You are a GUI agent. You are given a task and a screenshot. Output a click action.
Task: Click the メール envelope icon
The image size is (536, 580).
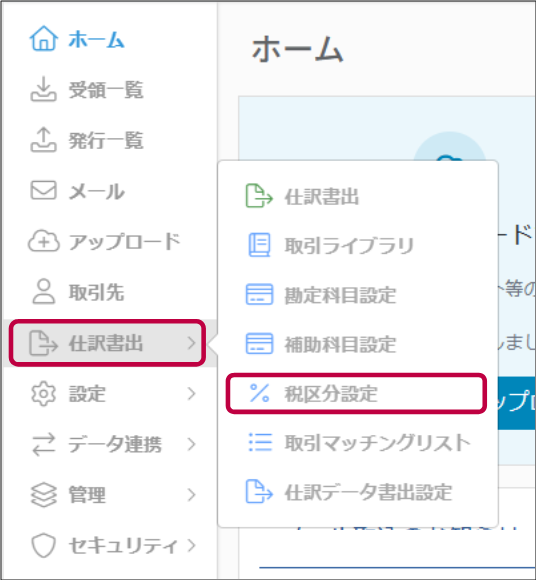(x=44, y=190)
